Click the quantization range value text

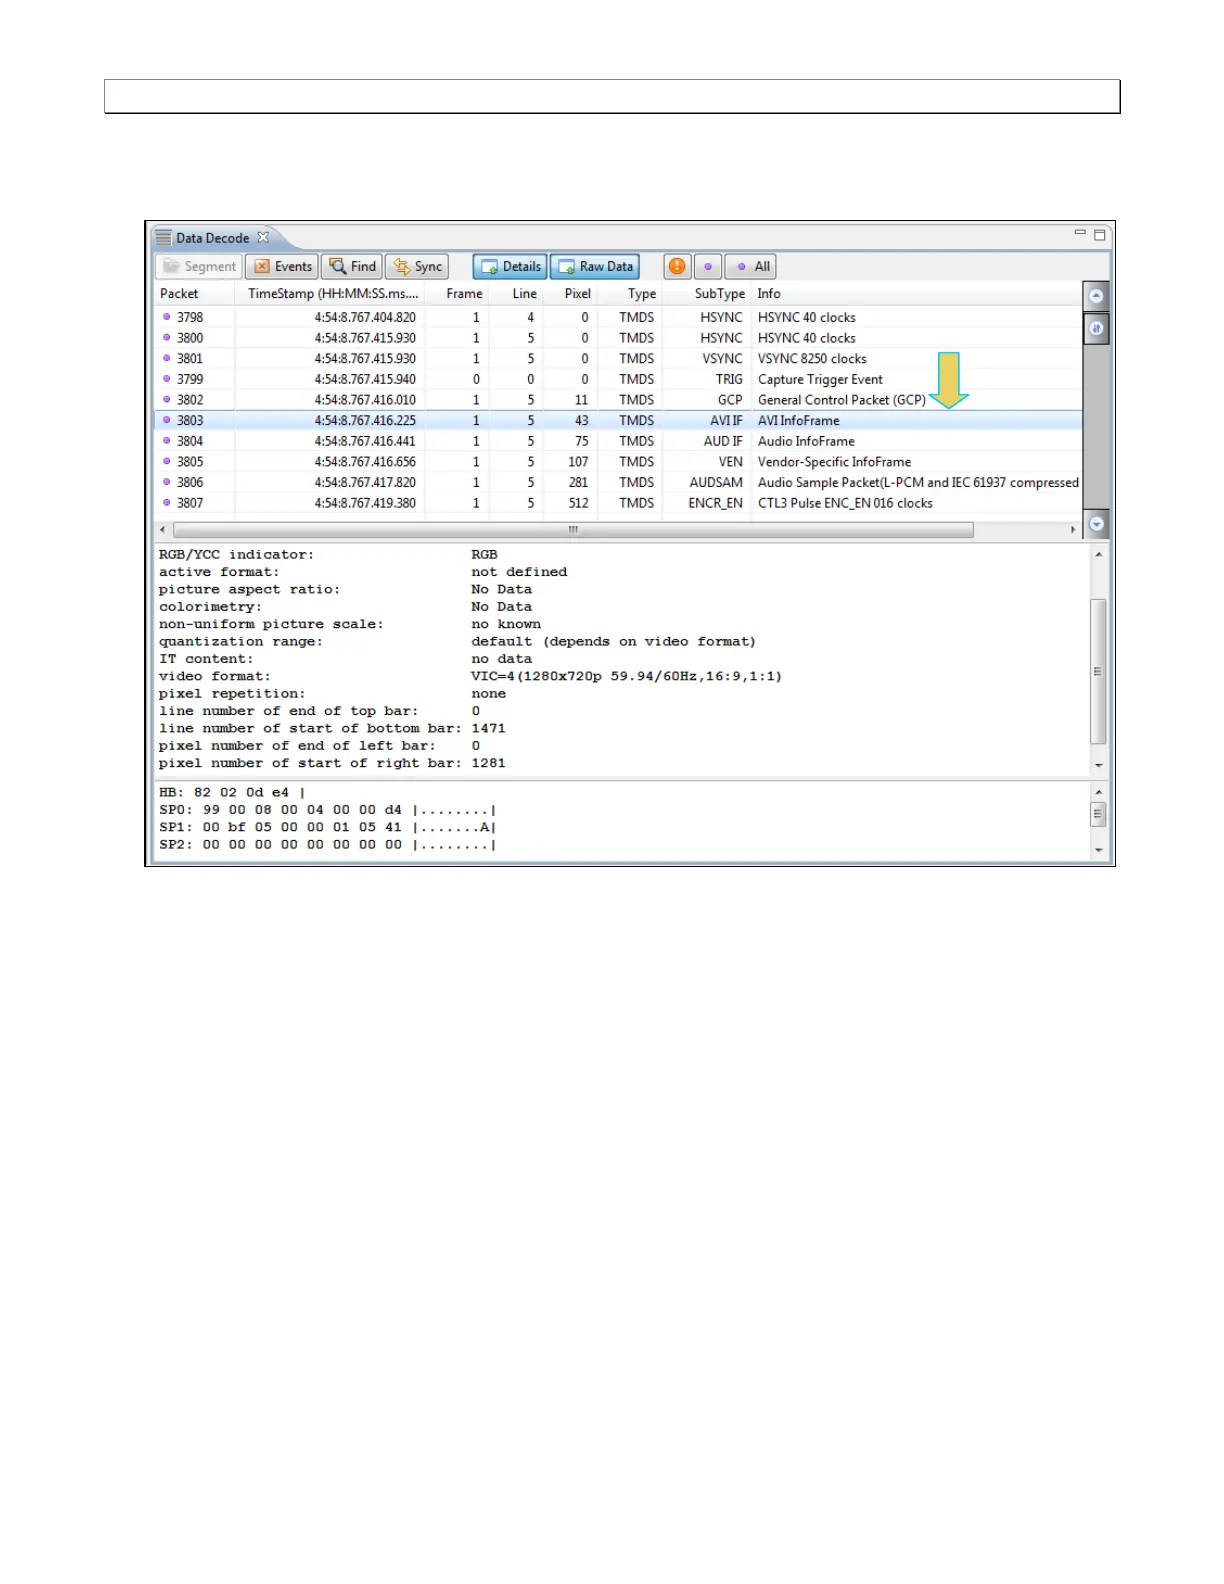(x=613, y=642)
